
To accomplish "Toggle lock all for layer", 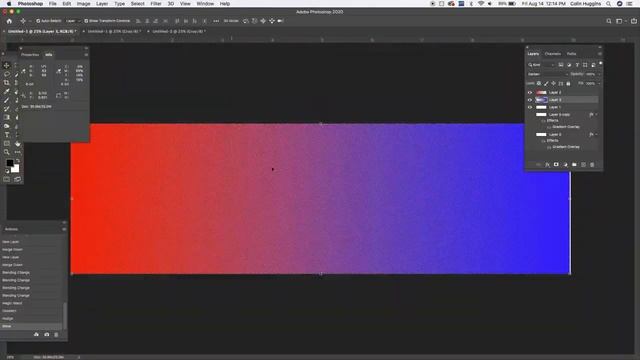I will pyautogui.click(x=568, y=83).
